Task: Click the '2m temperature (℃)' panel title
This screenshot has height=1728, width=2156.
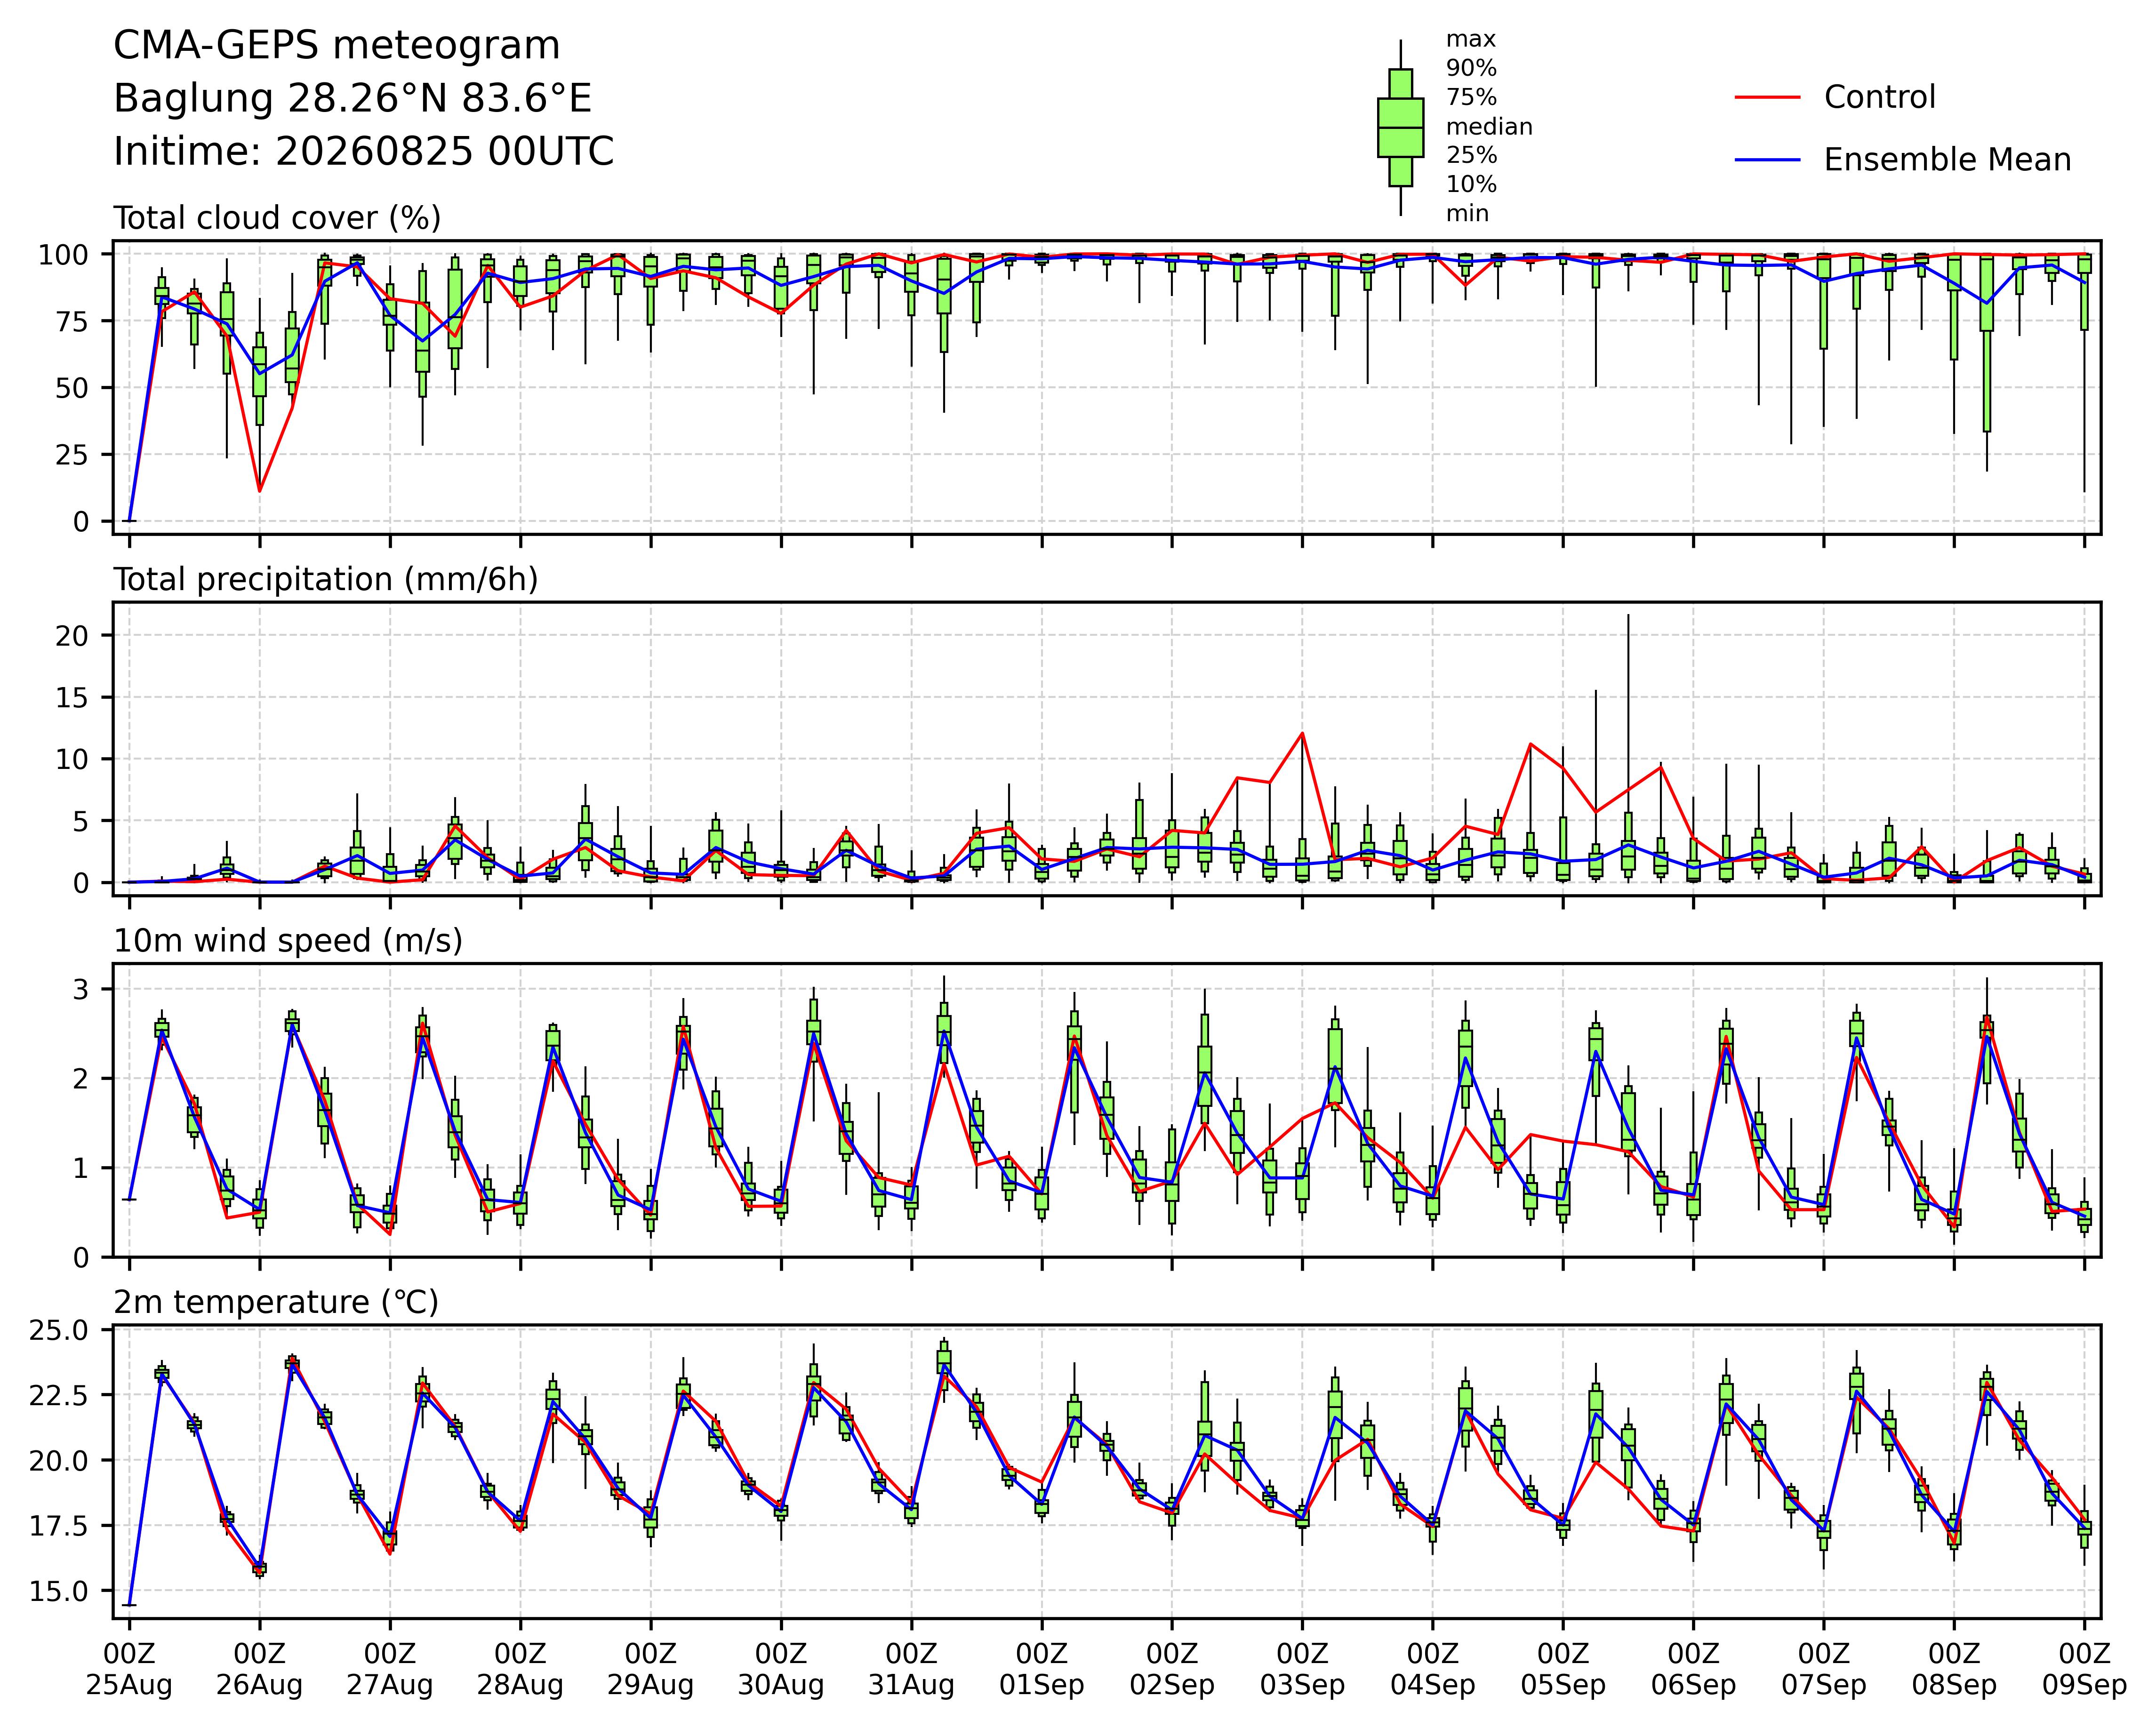Action: 276,1303
